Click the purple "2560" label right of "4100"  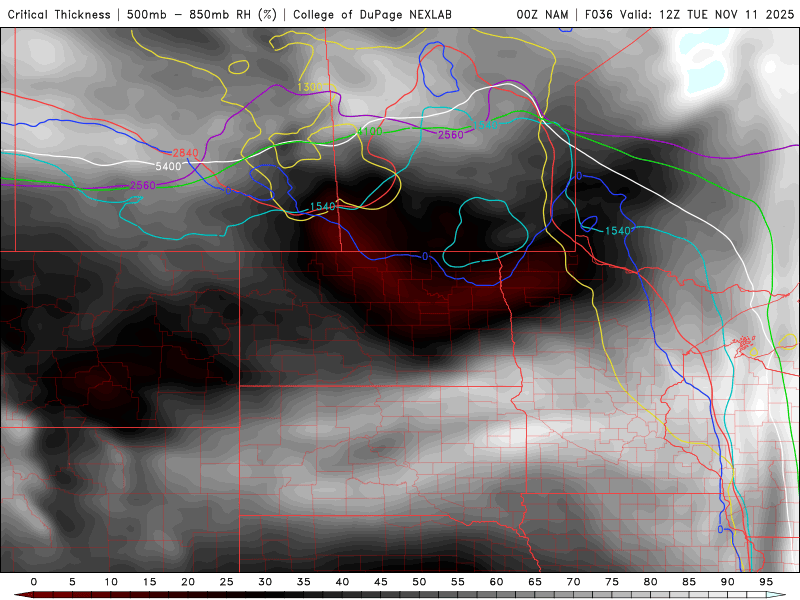451,135
